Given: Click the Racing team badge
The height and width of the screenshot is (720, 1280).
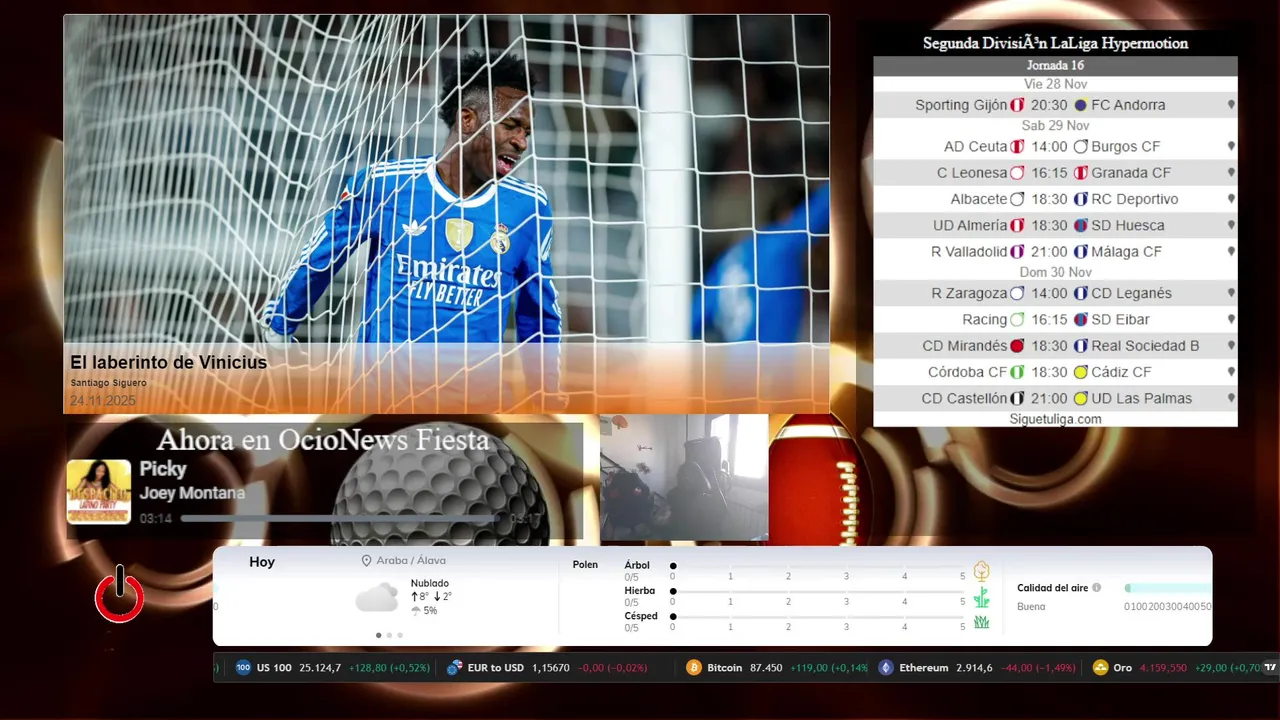Looking at the screenshot, I should coord(1017,320).
